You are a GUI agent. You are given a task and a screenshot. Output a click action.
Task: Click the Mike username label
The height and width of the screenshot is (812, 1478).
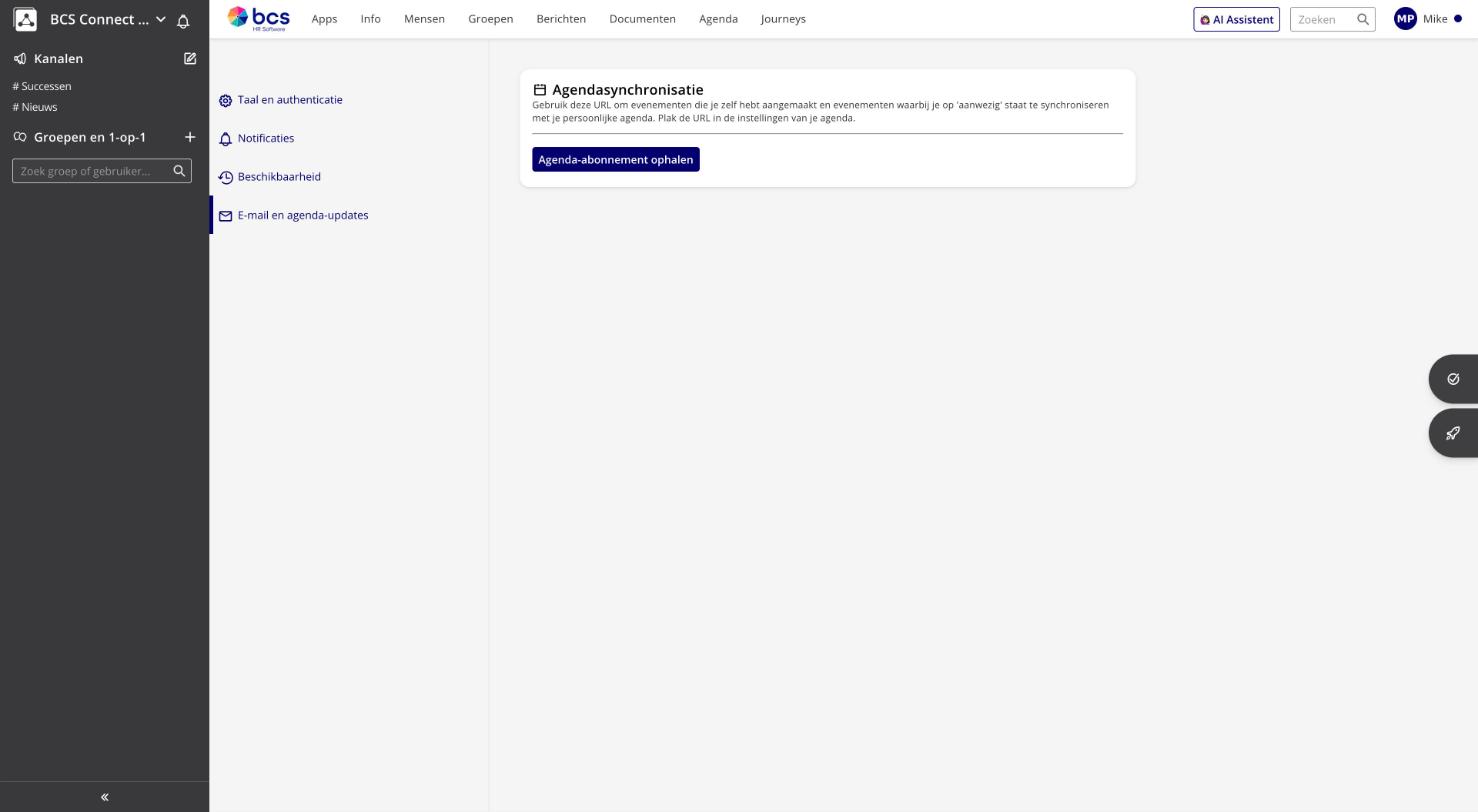(x=1435, y=19)
